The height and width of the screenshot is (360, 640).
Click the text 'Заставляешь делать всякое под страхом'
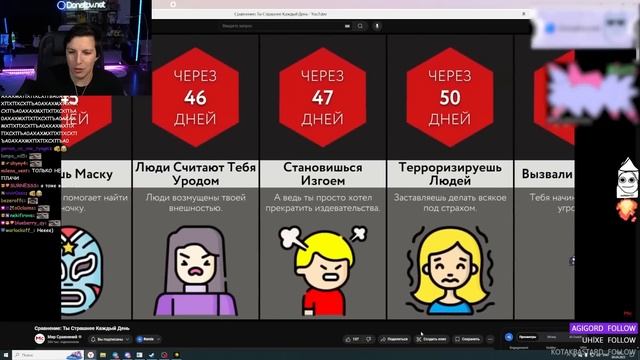point(450,202)
